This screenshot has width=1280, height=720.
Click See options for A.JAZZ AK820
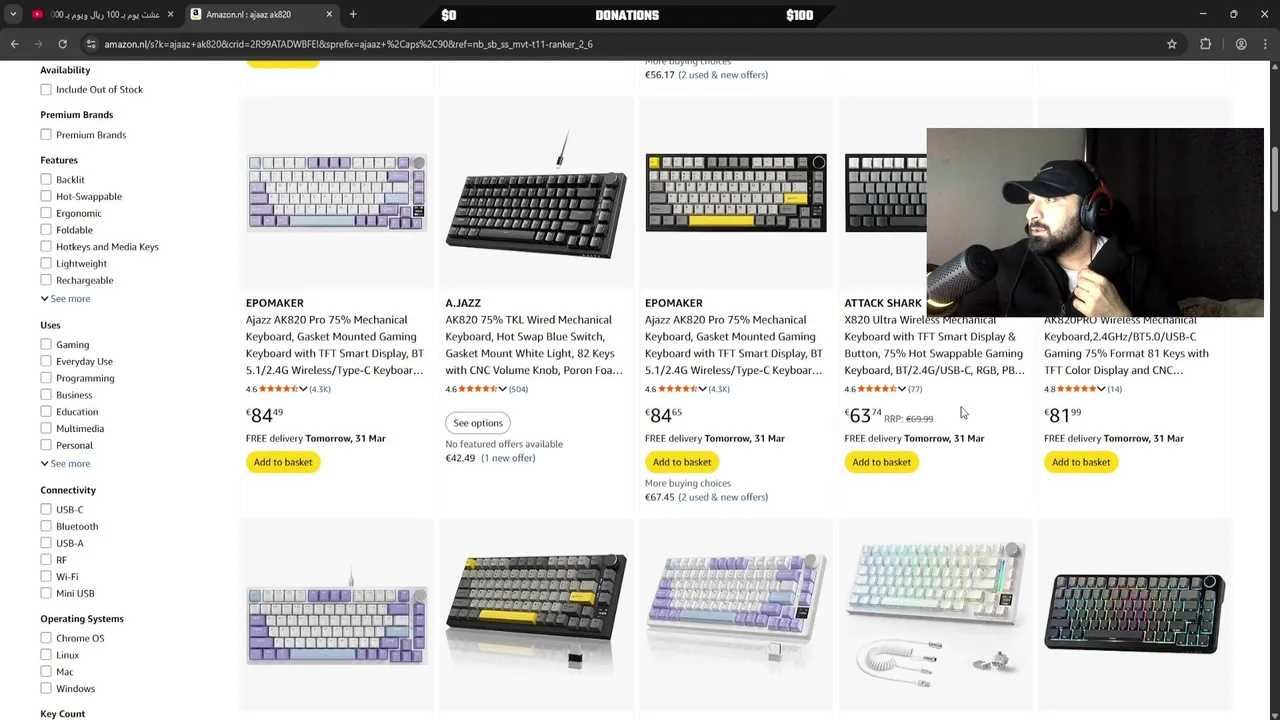click(478, 423)
